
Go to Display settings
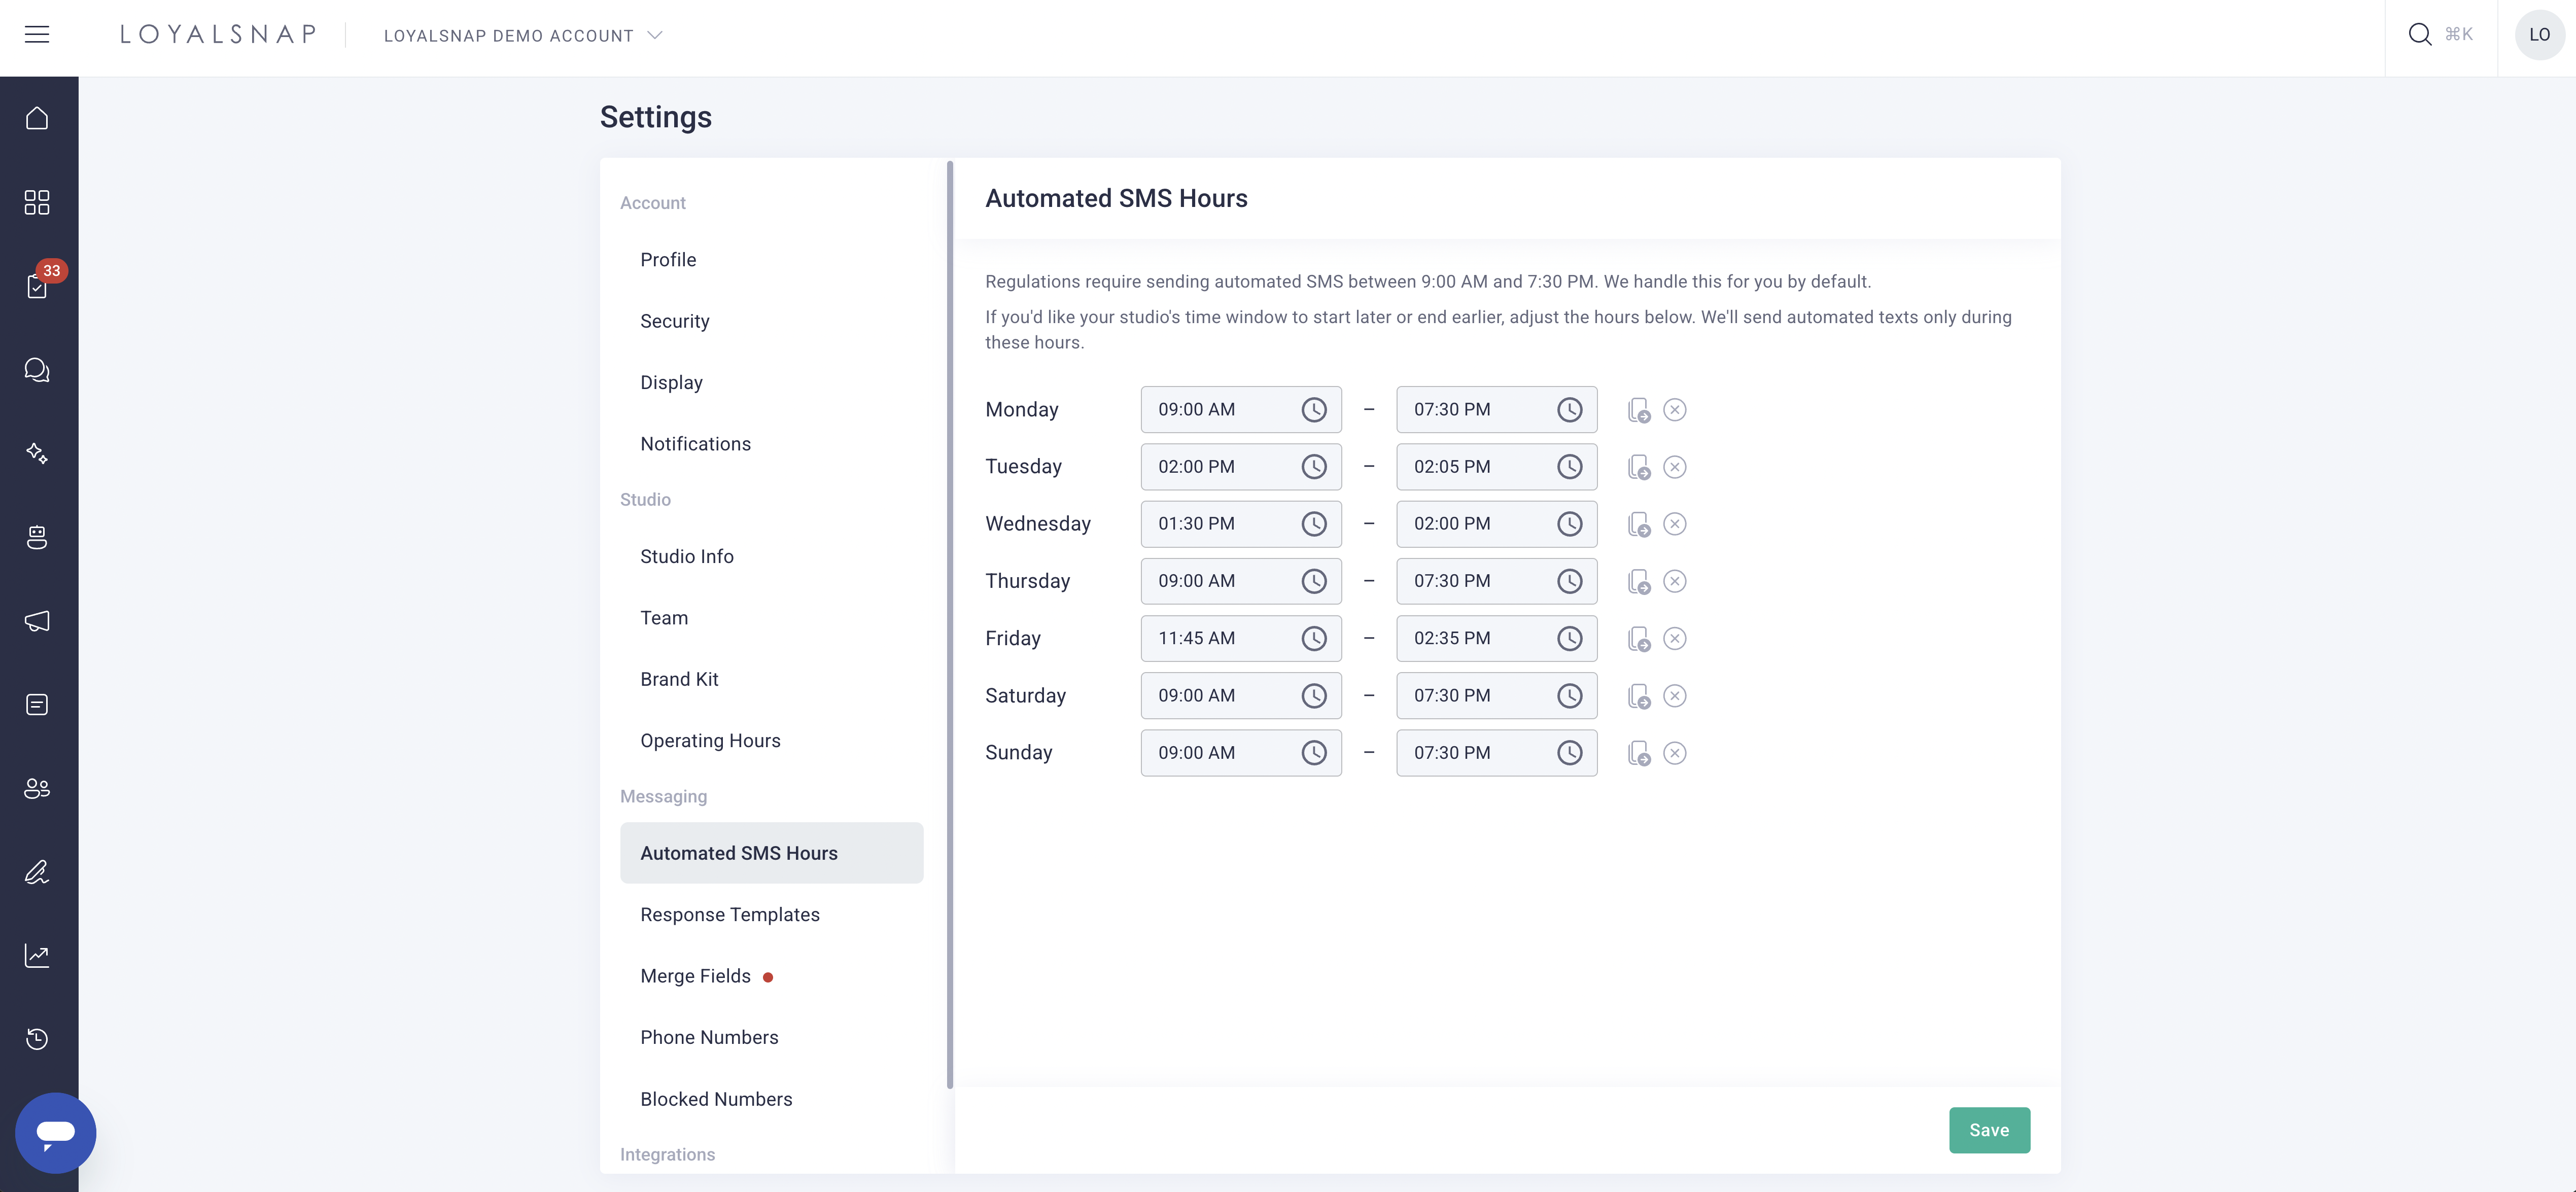pos(771,383)
